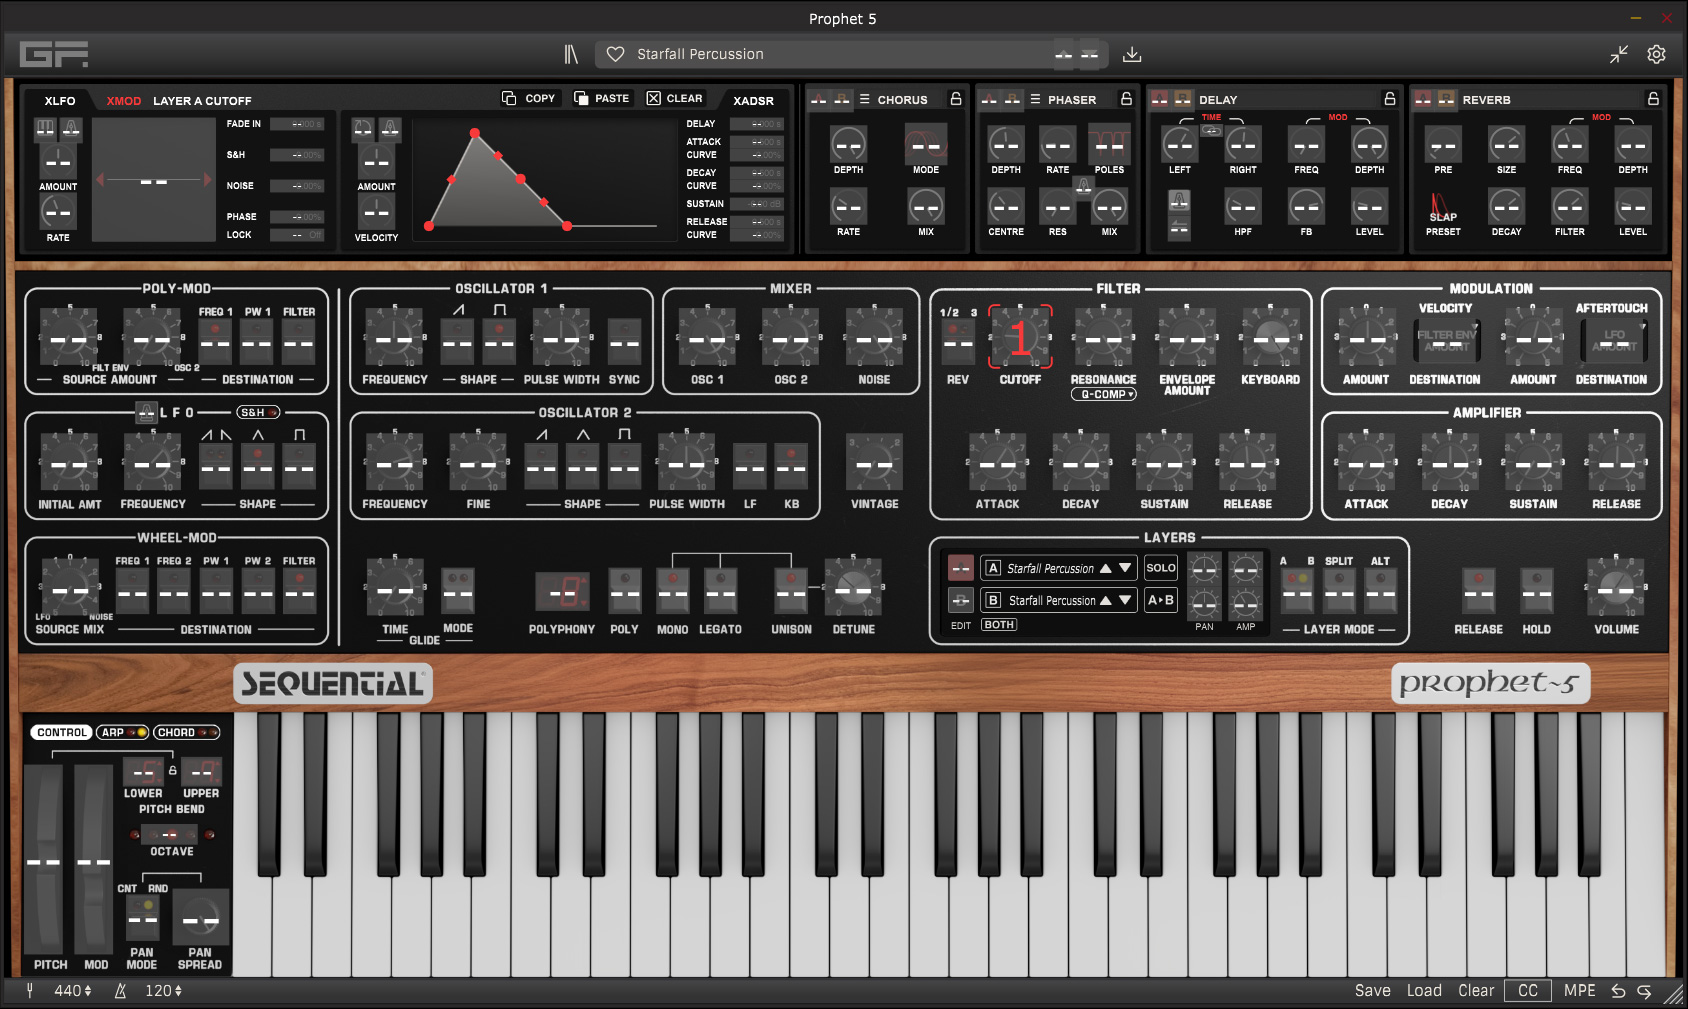Toggle the Oscillator 2 LF switch
Image resolution: width=1688 pixels, height=1009 pixels.
(750, 467)
